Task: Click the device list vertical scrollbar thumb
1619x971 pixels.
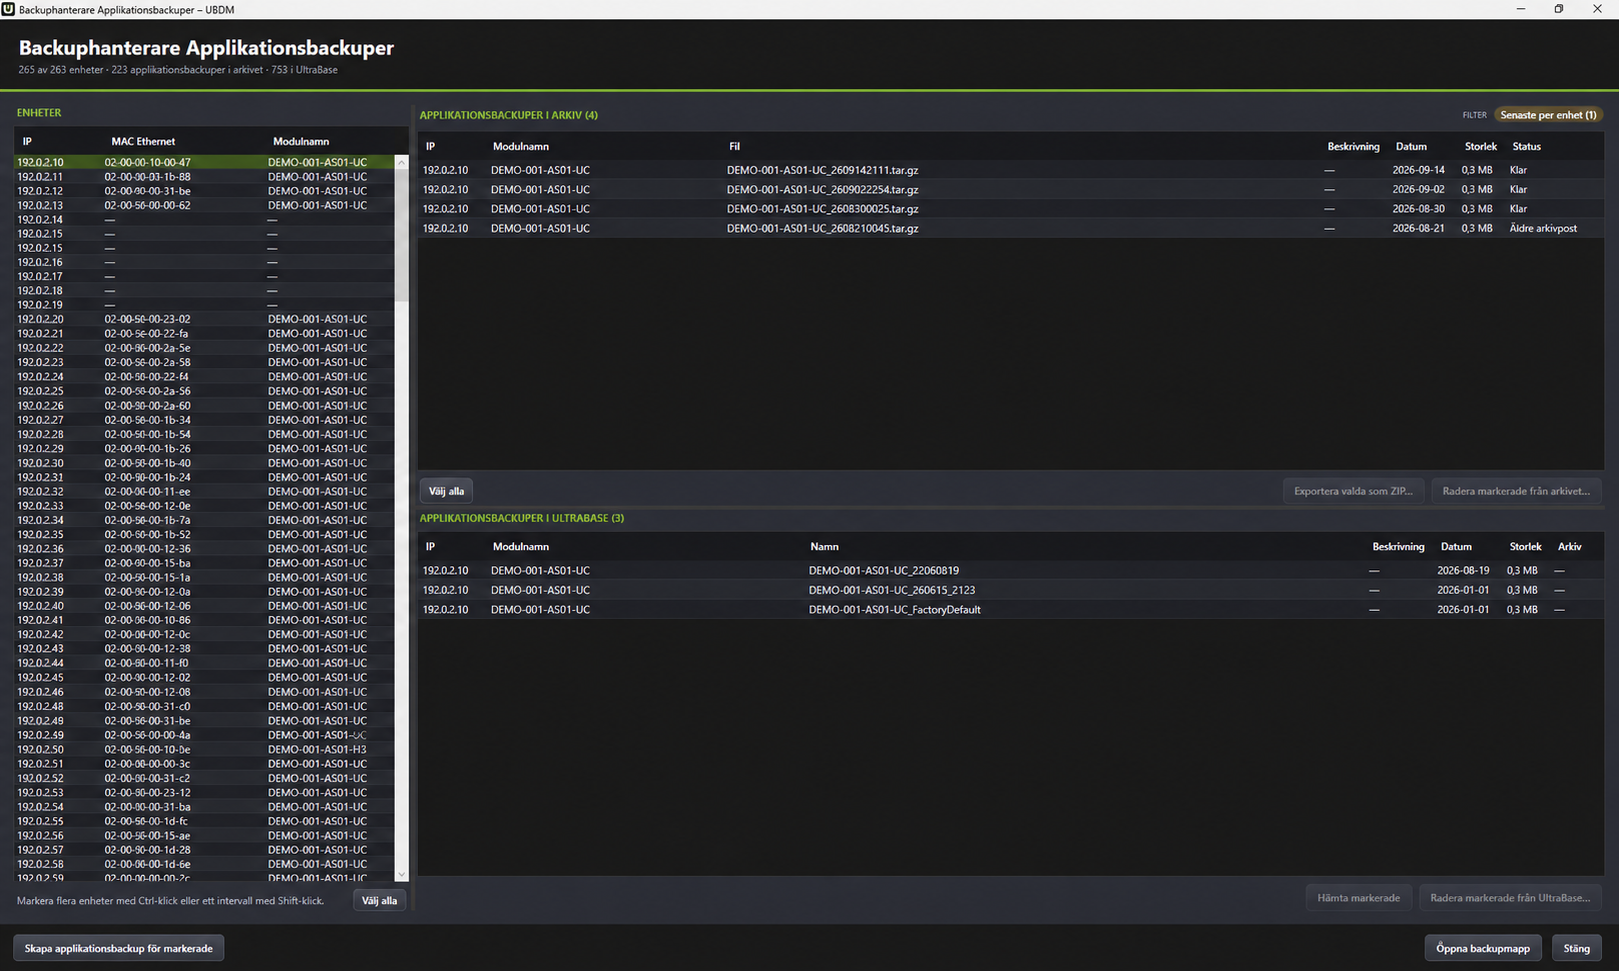Action: (x=402, y=236)
